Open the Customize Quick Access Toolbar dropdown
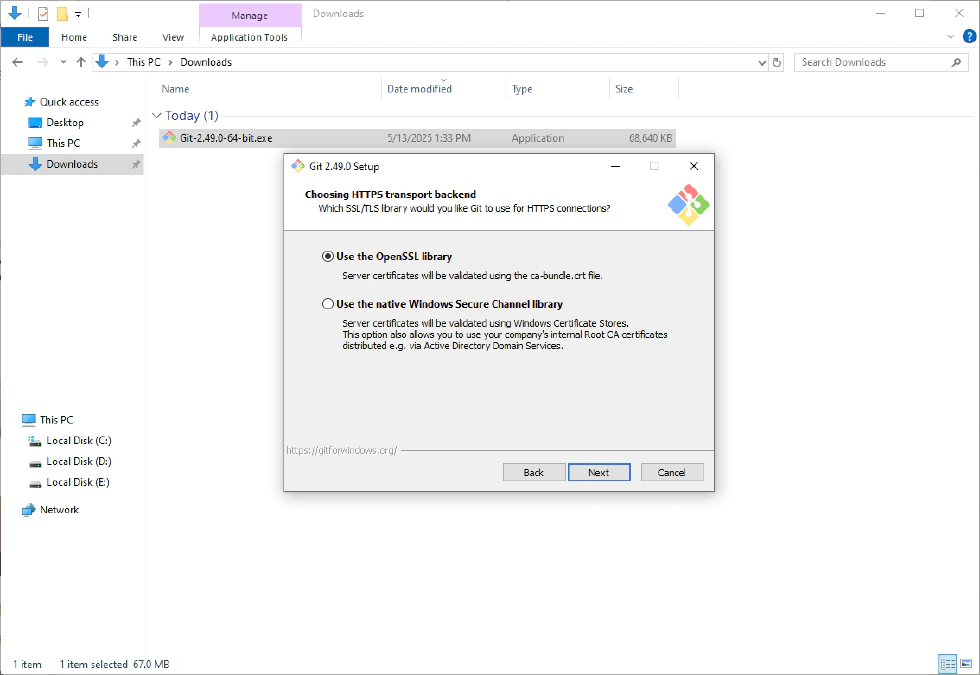The height and width of the screenshot is (675, 980). tap(78, 14)
